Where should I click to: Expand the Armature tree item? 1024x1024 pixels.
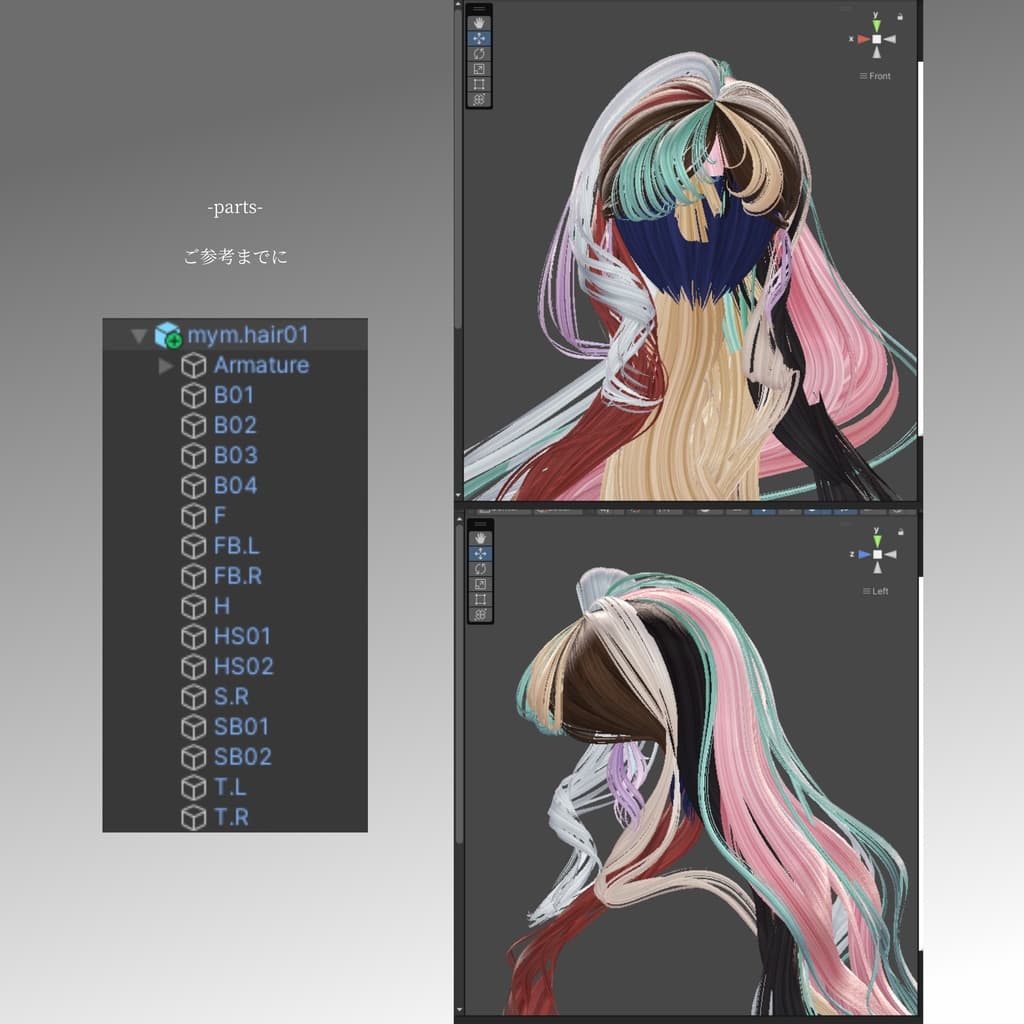coord(165,366)
